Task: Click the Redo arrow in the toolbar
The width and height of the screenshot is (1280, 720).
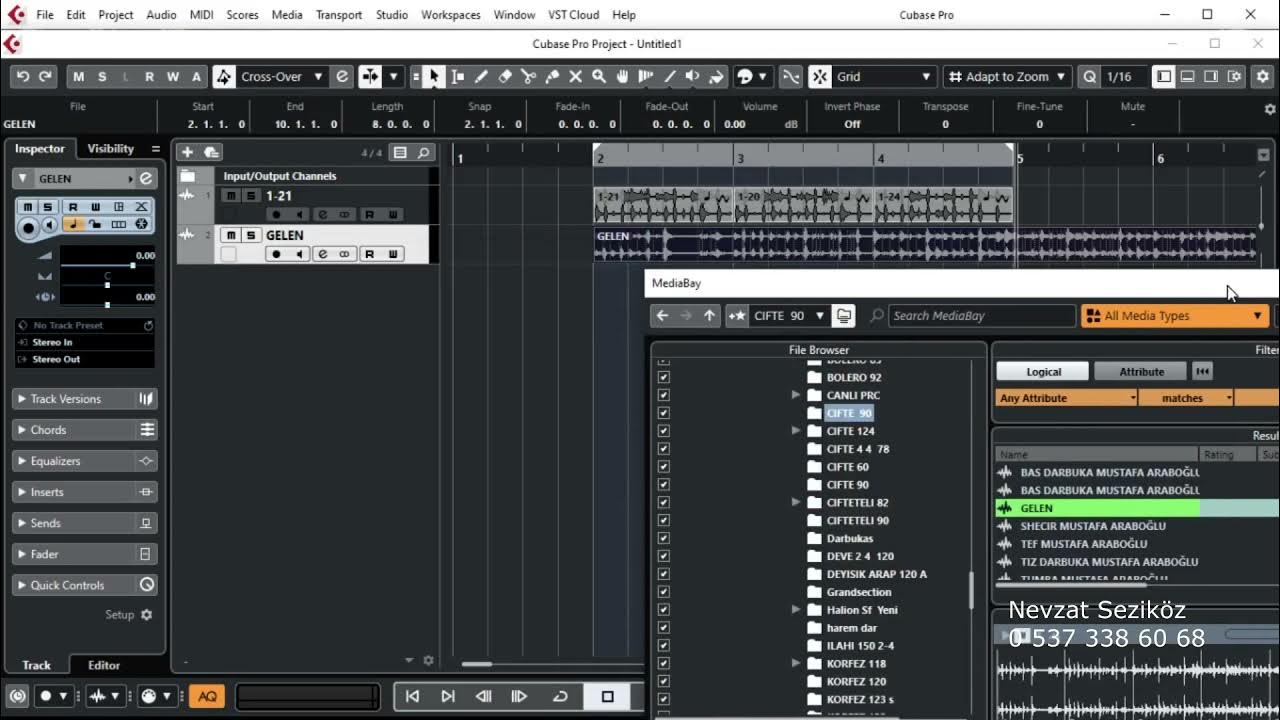Action: pos(43,76)
